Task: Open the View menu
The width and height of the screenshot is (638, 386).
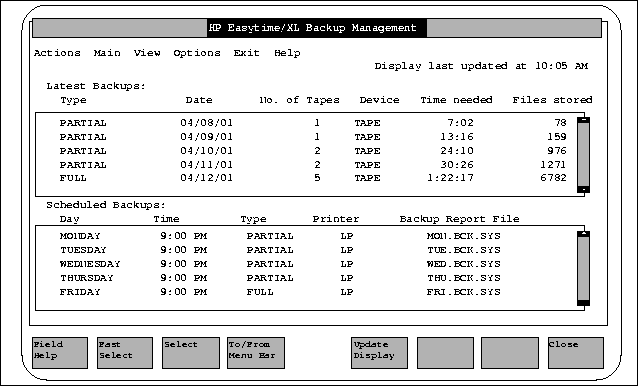Action: pyautogui.click(x=147, y=53)
